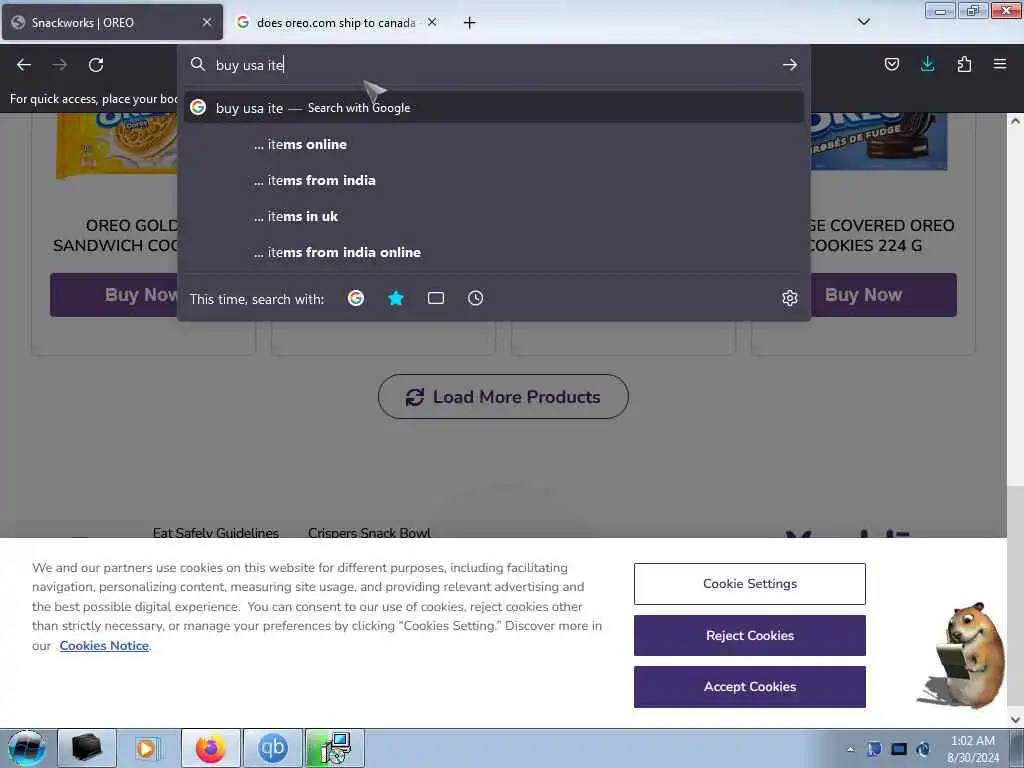Click the scrollbar up arrow
This screenshot has width=1024, height=768.
[1015, 121]
